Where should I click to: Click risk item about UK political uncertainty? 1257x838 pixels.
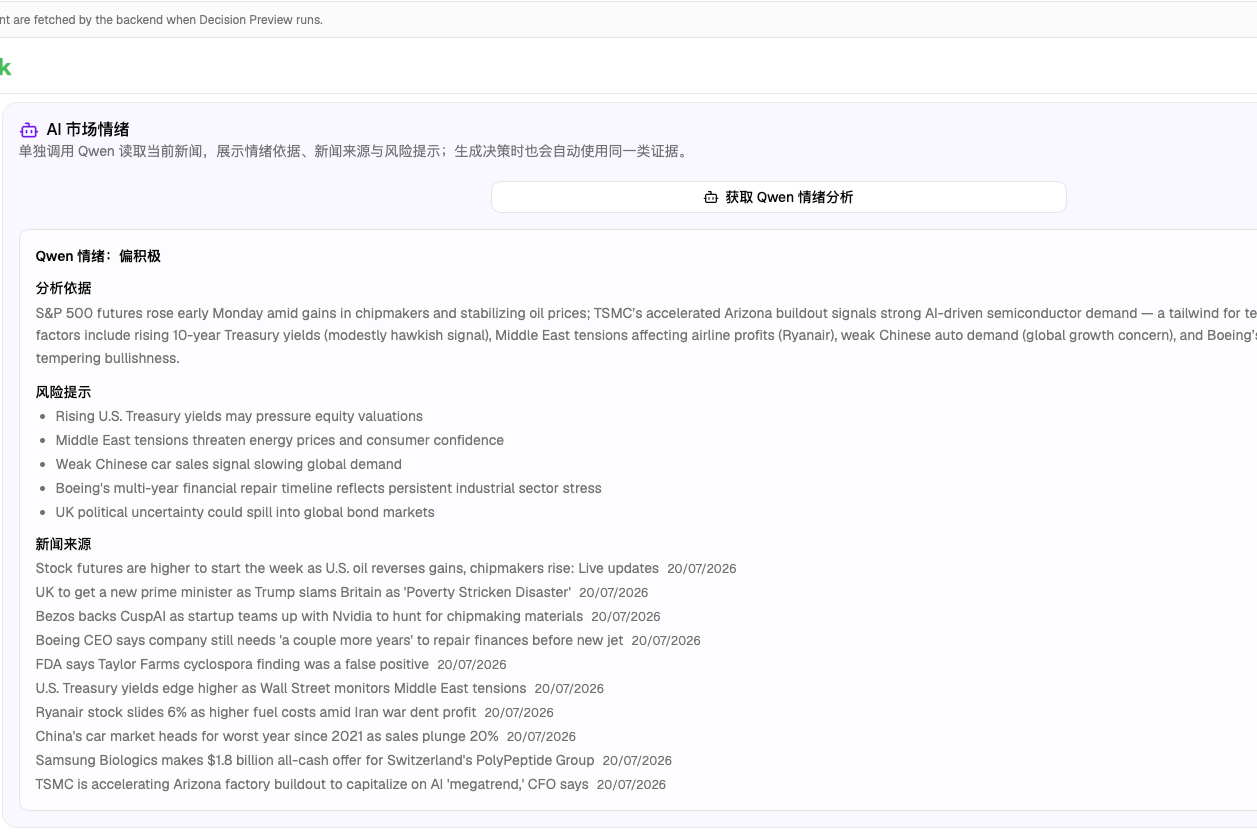pyautogui.click(x=245, y=512)
